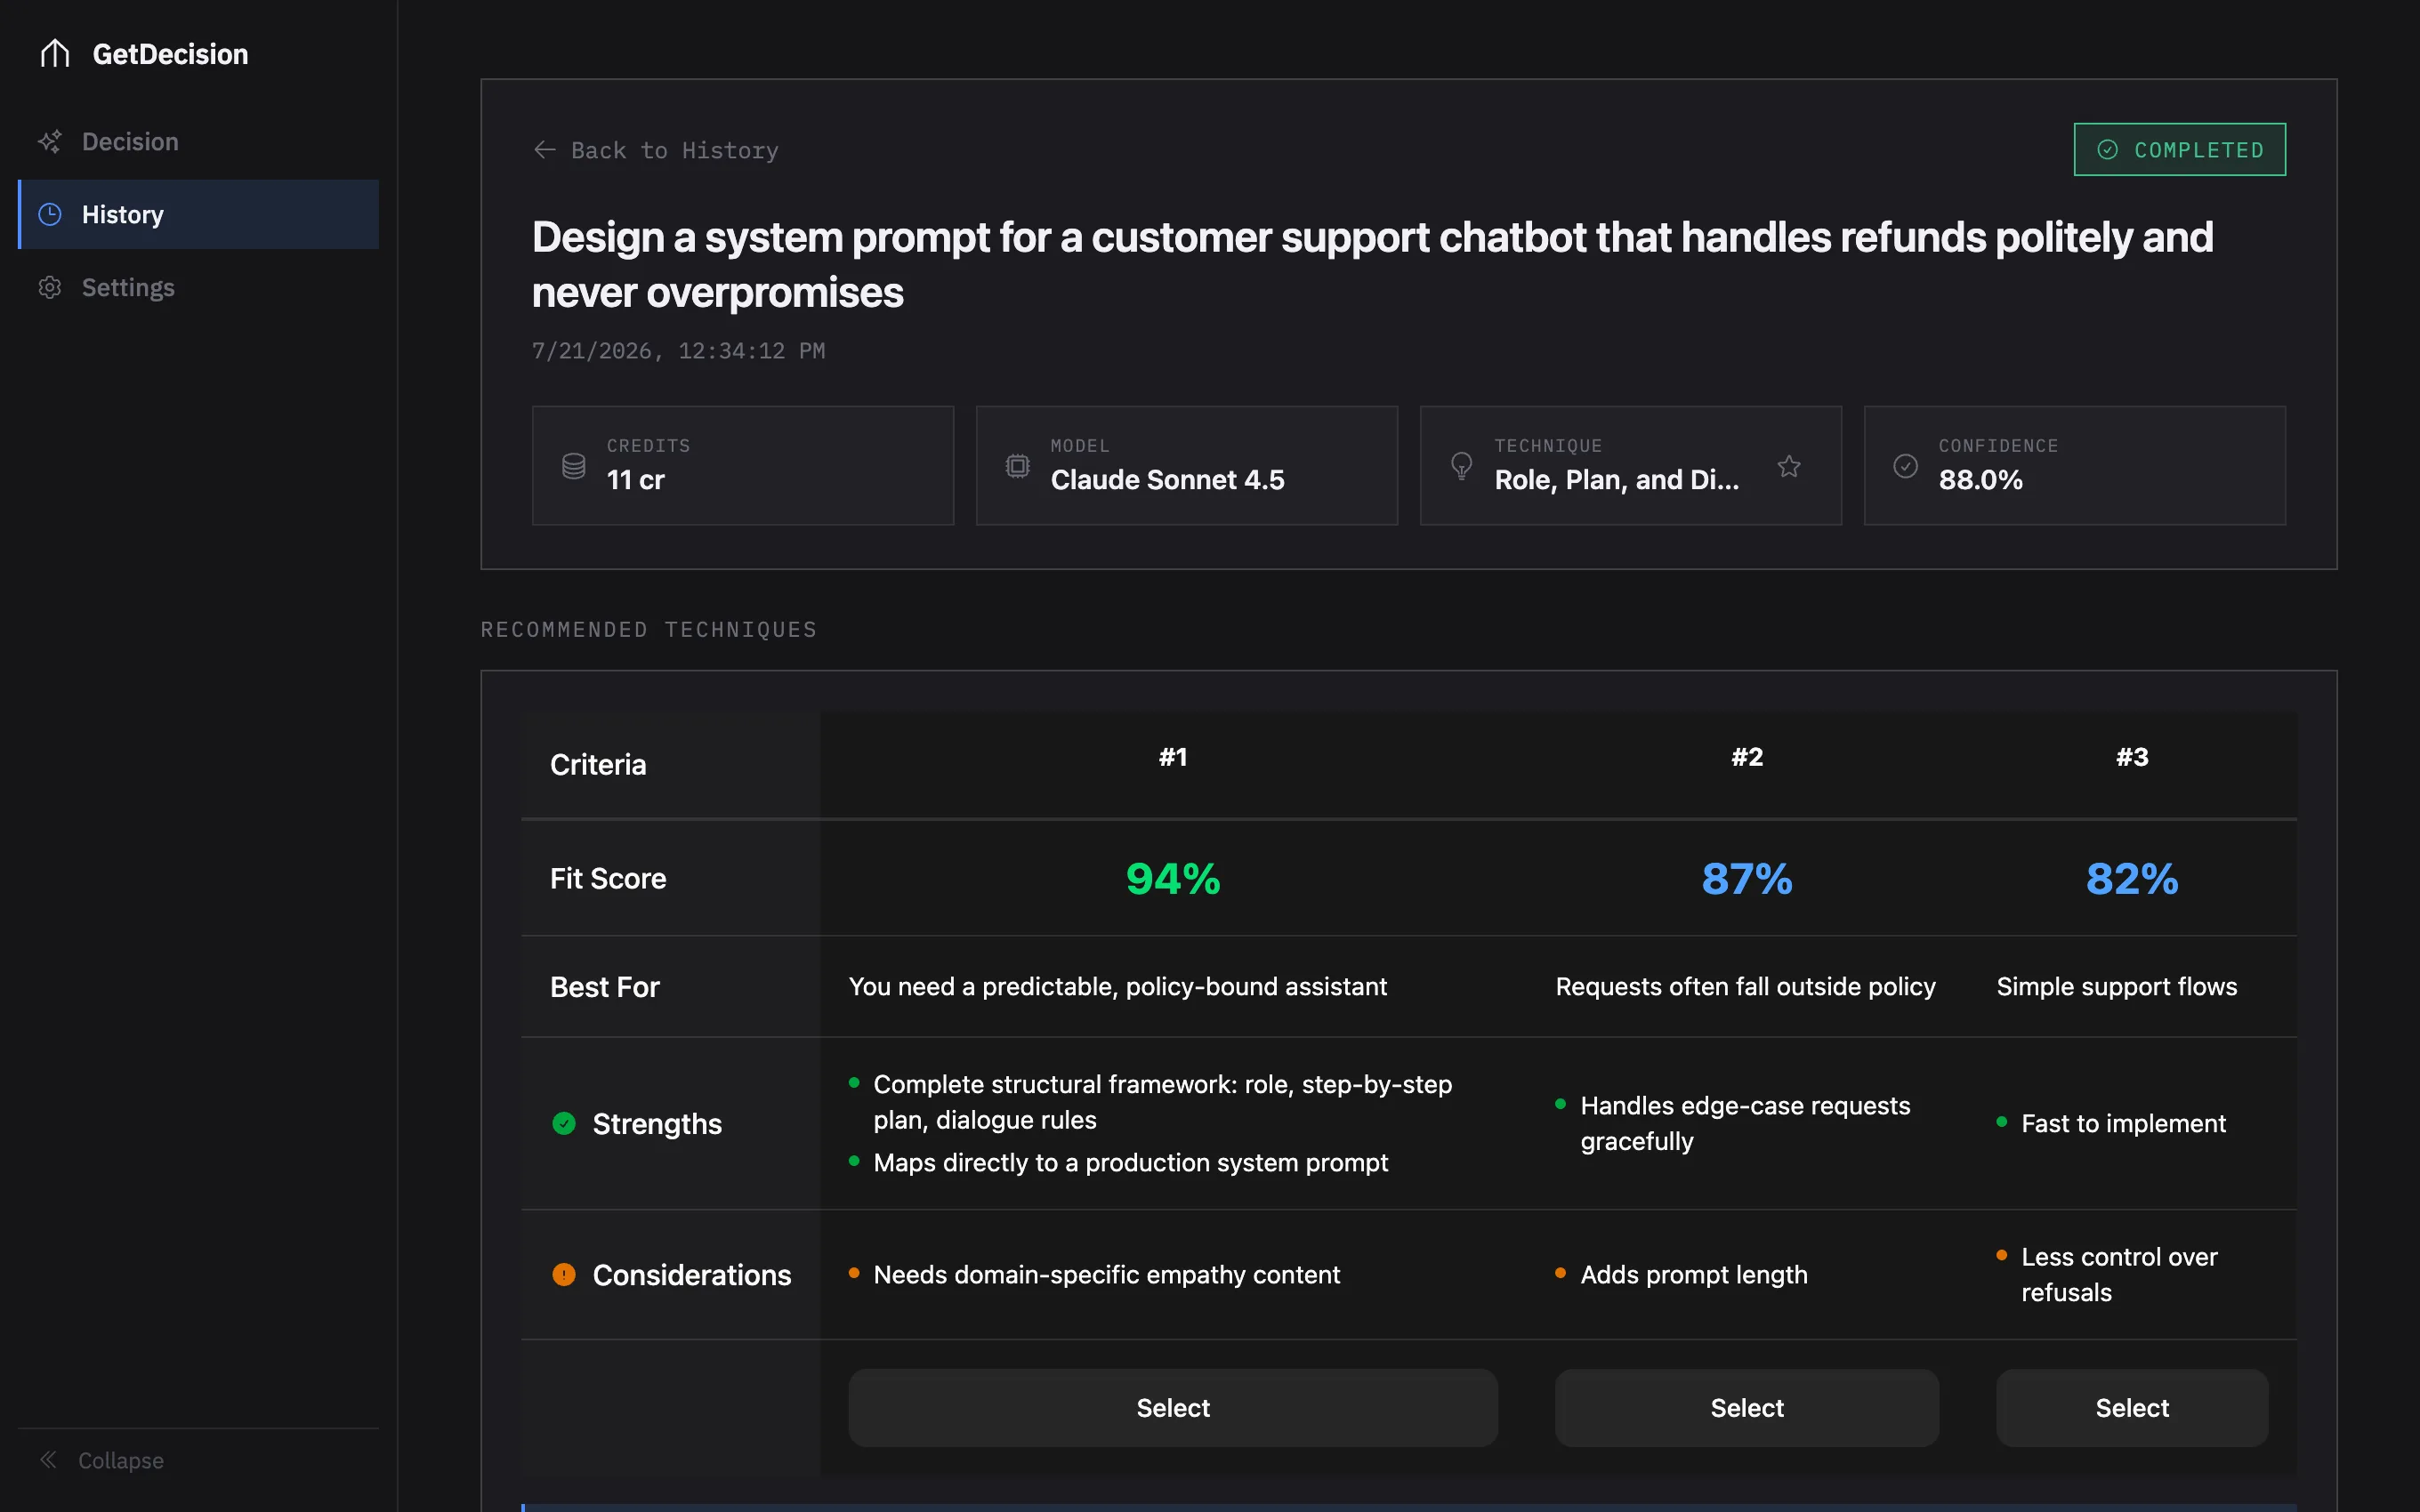The height and width of the screenshot is (1512, 2420).
Task: Click the Fit Score row label
Action: (608, 878)
